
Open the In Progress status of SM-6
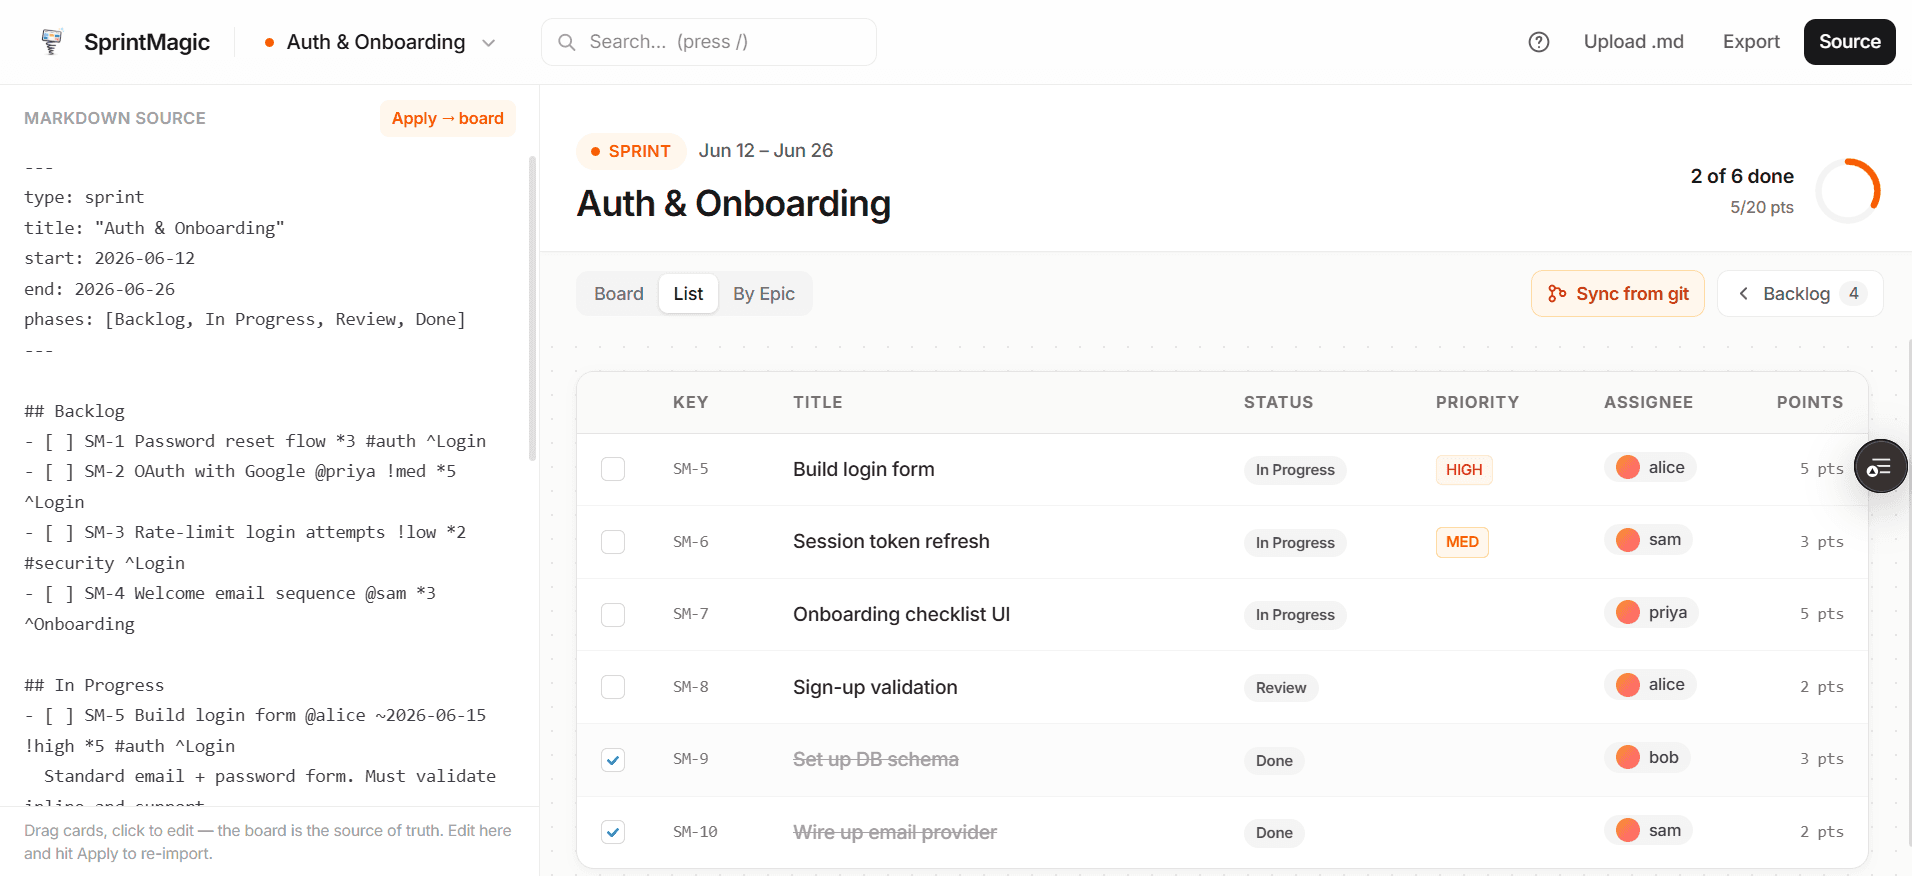pos(1295,542)
